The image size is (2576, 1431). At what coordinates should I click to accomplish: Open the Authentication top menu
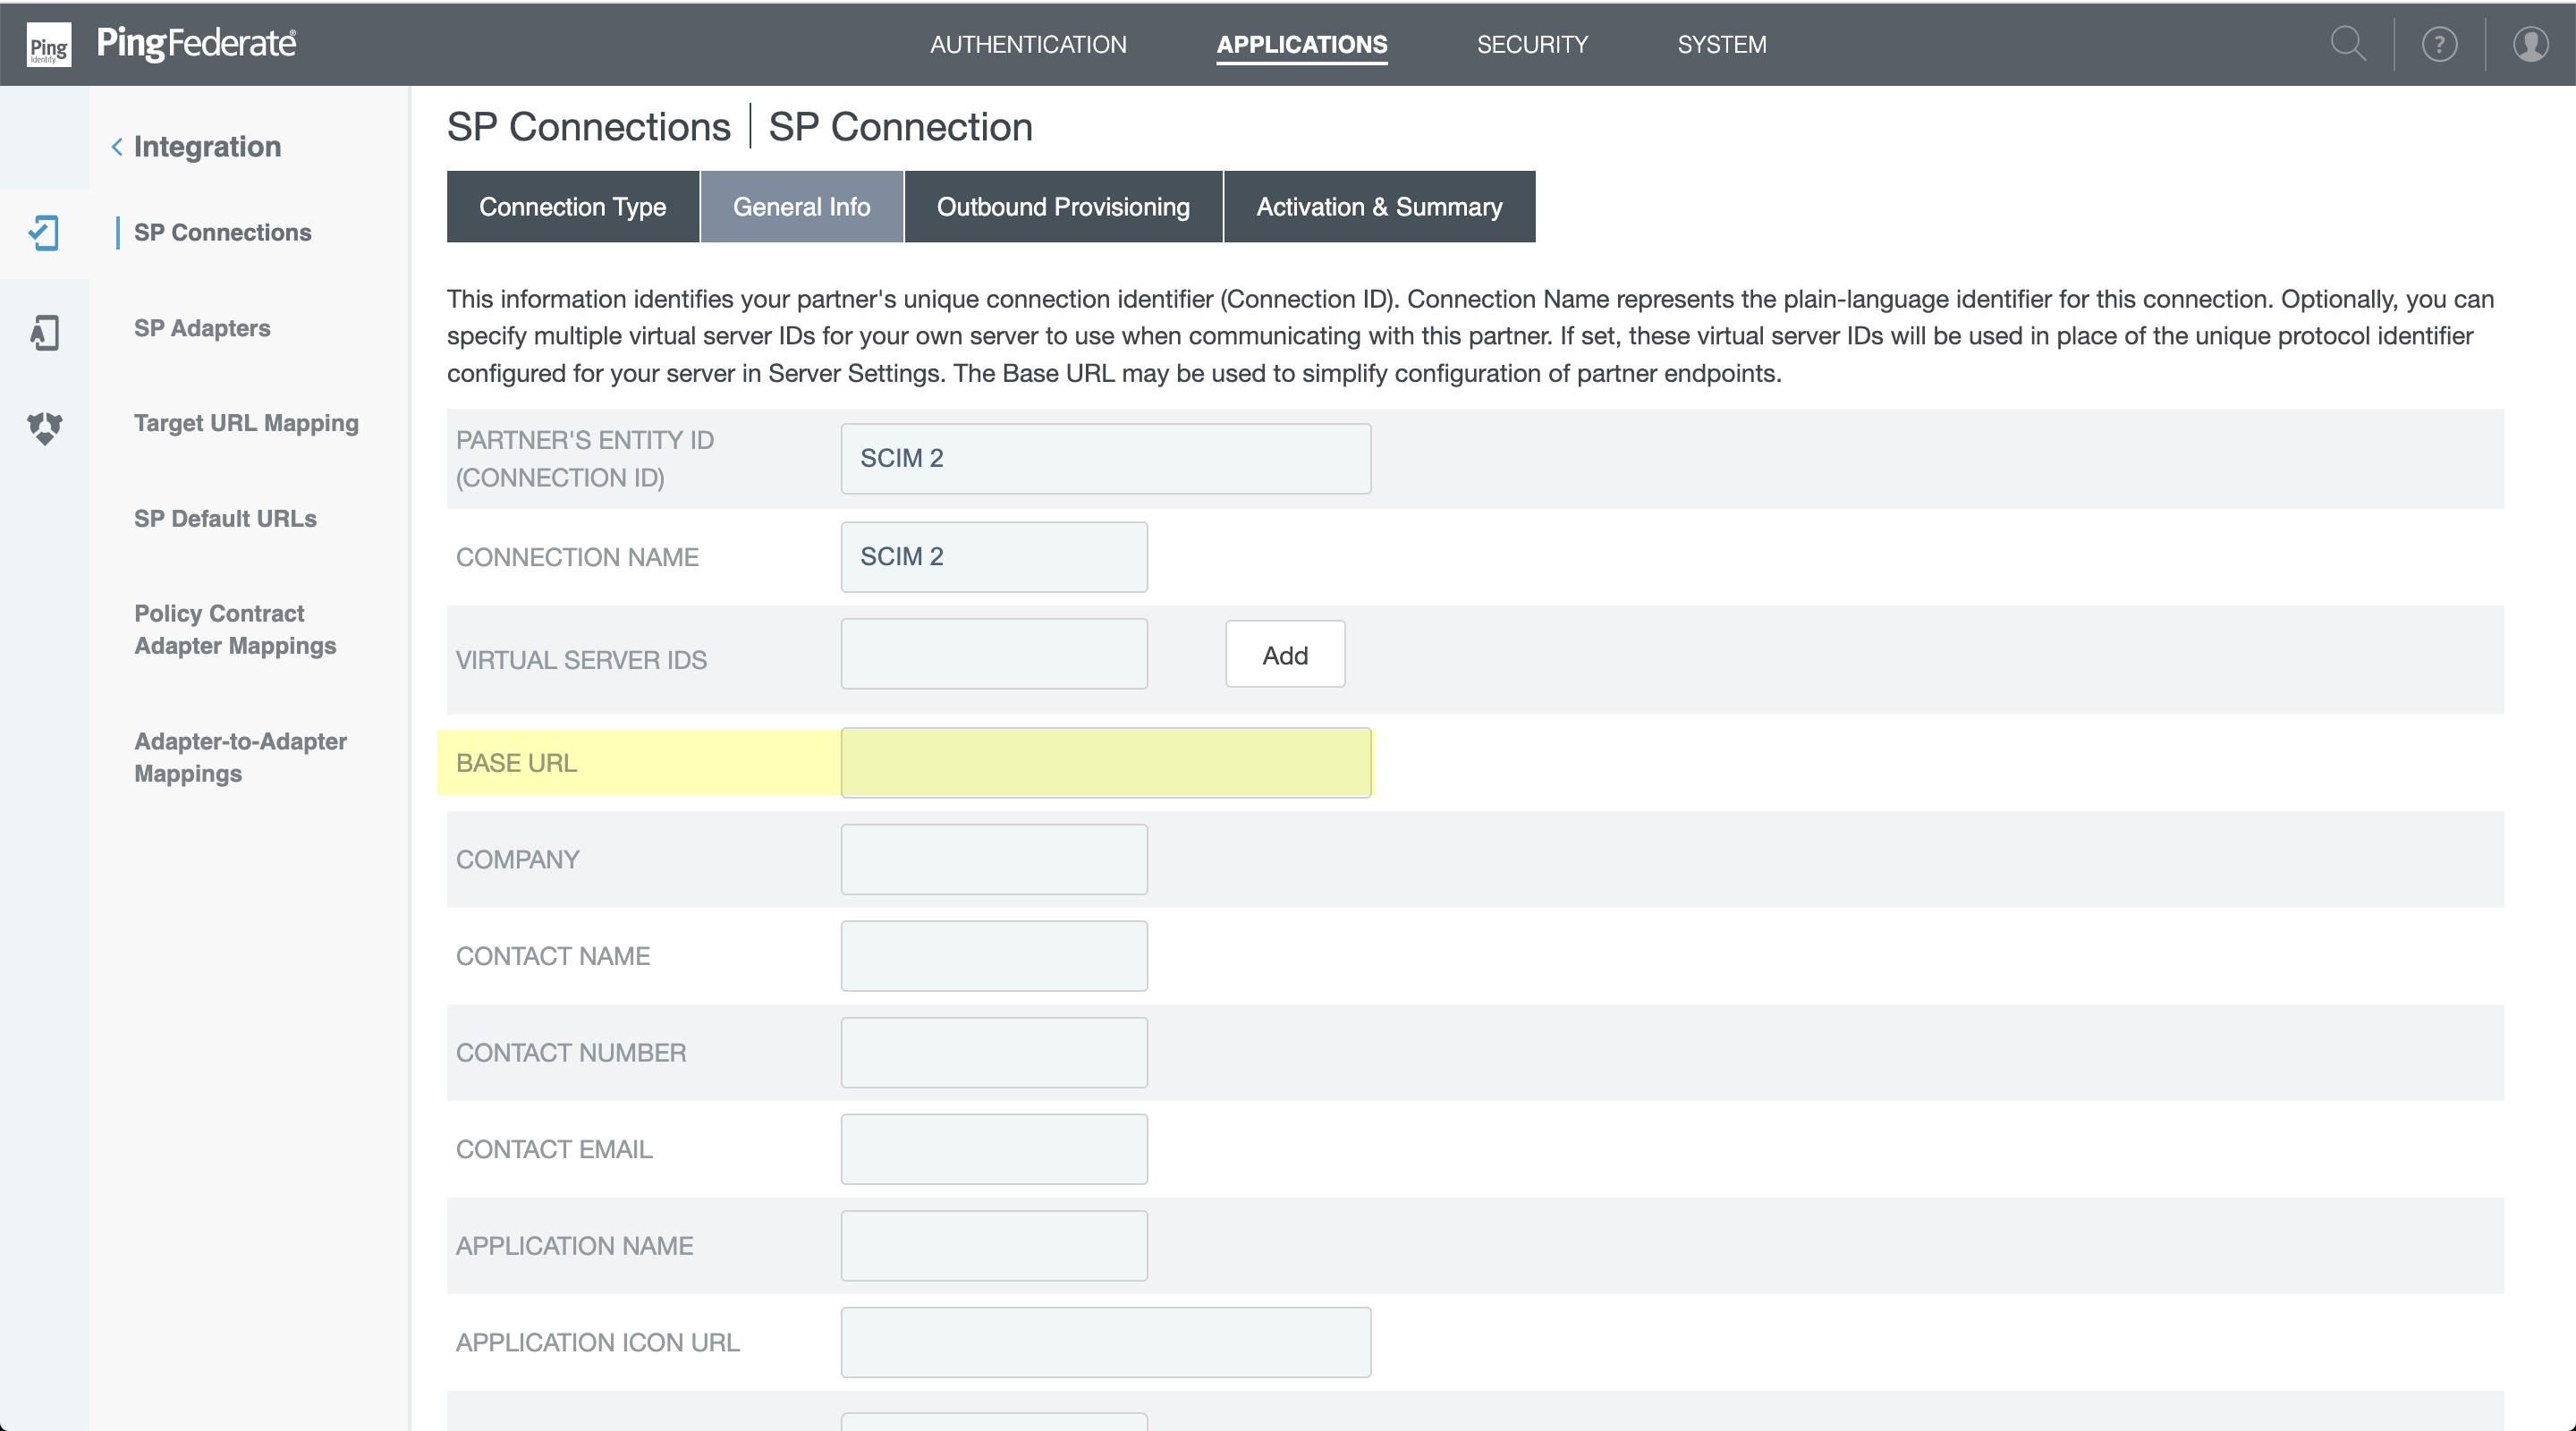click(1027, 44)
